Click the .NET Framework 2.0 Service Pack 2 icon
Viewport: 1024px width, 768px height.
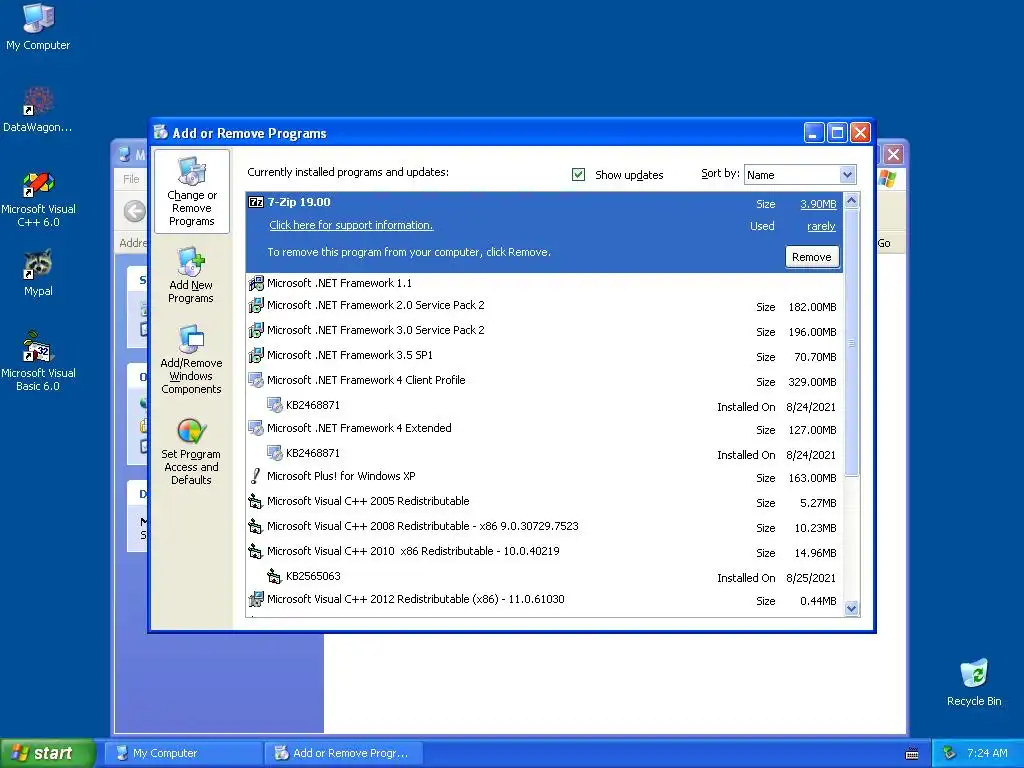[256, 305]
